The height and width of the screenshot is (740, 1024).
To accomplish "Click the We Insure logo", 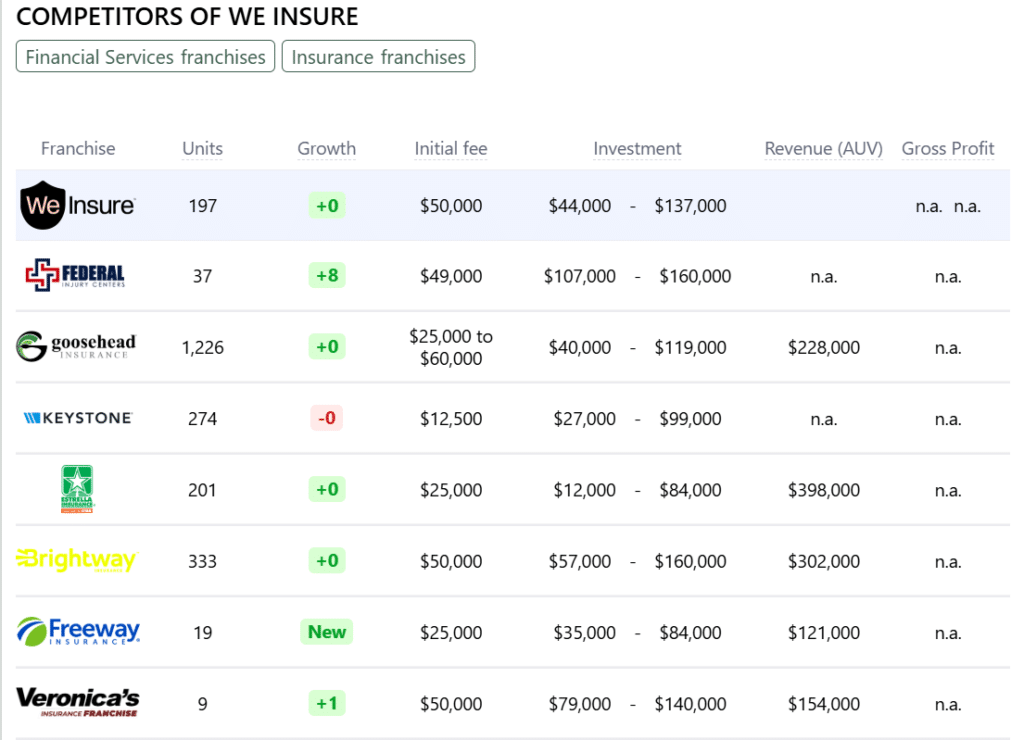I will click(78, 205).
